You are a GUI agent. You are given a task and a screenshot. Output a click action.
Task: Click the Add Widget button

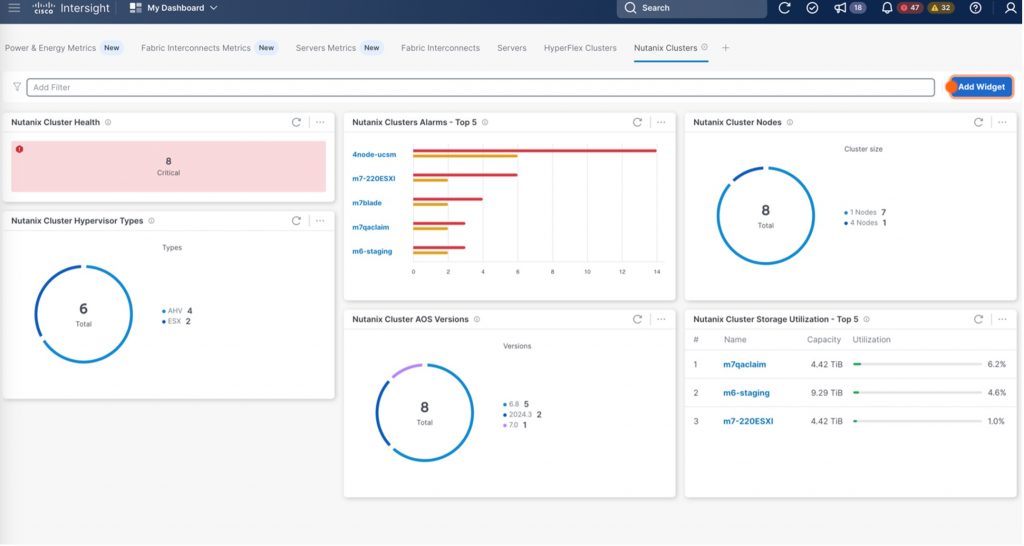click(981, 87)
